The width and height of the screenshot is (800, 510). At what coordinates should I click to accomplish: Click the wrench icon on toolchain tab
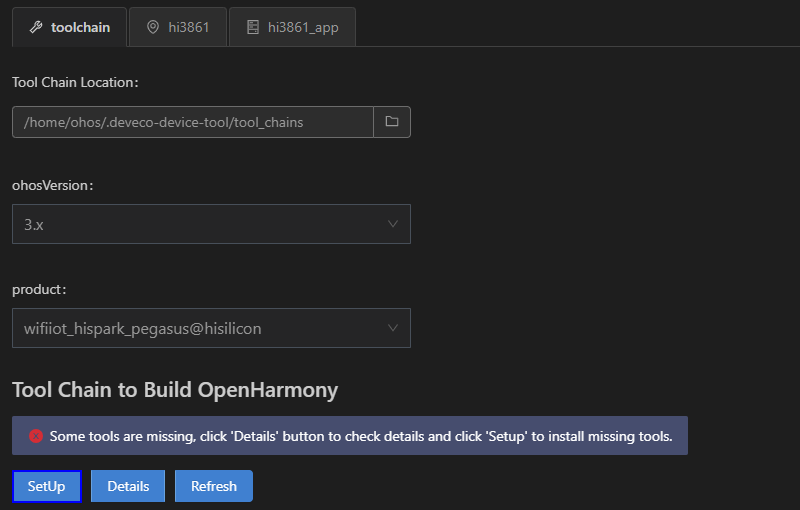click(x=36, y=27)
